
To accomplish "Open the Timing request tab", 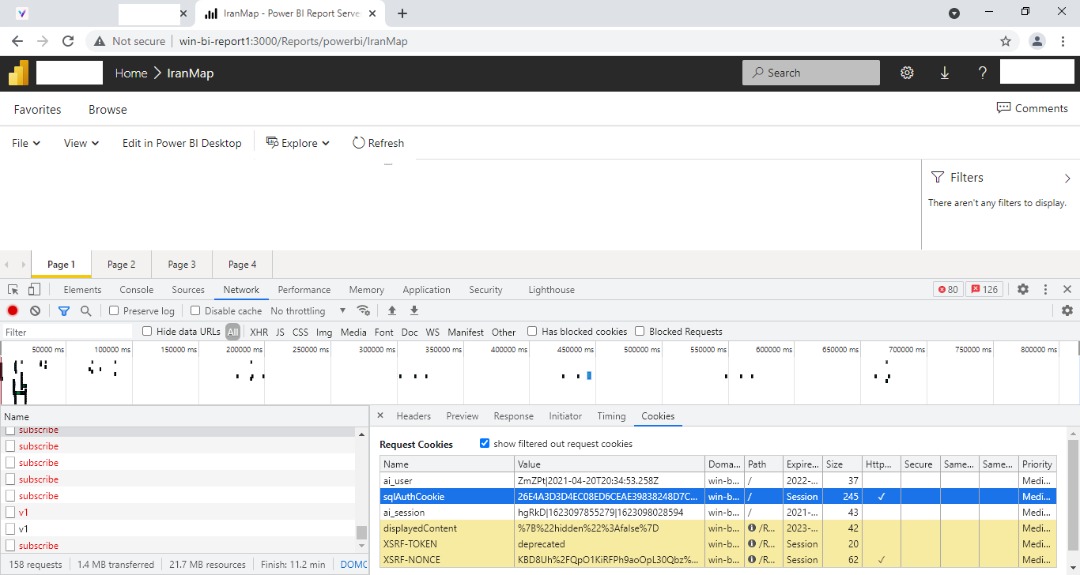I will click(x=611, y=416).
